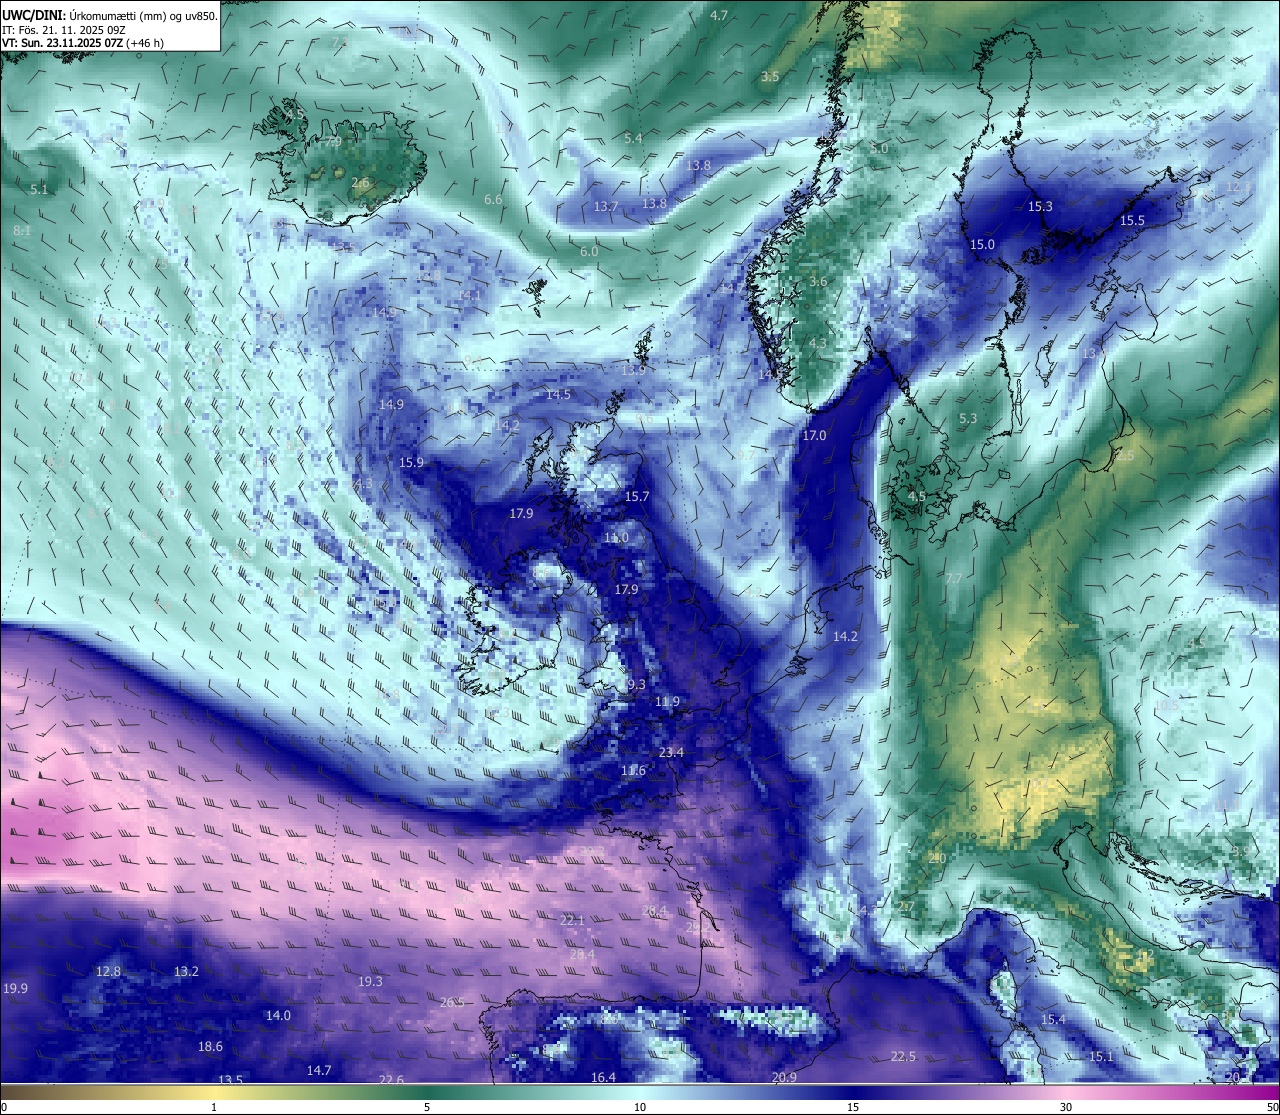Click the "16.4" value over Spain
Screen dimensions: 1280x1115
(x=603, y=1077)
